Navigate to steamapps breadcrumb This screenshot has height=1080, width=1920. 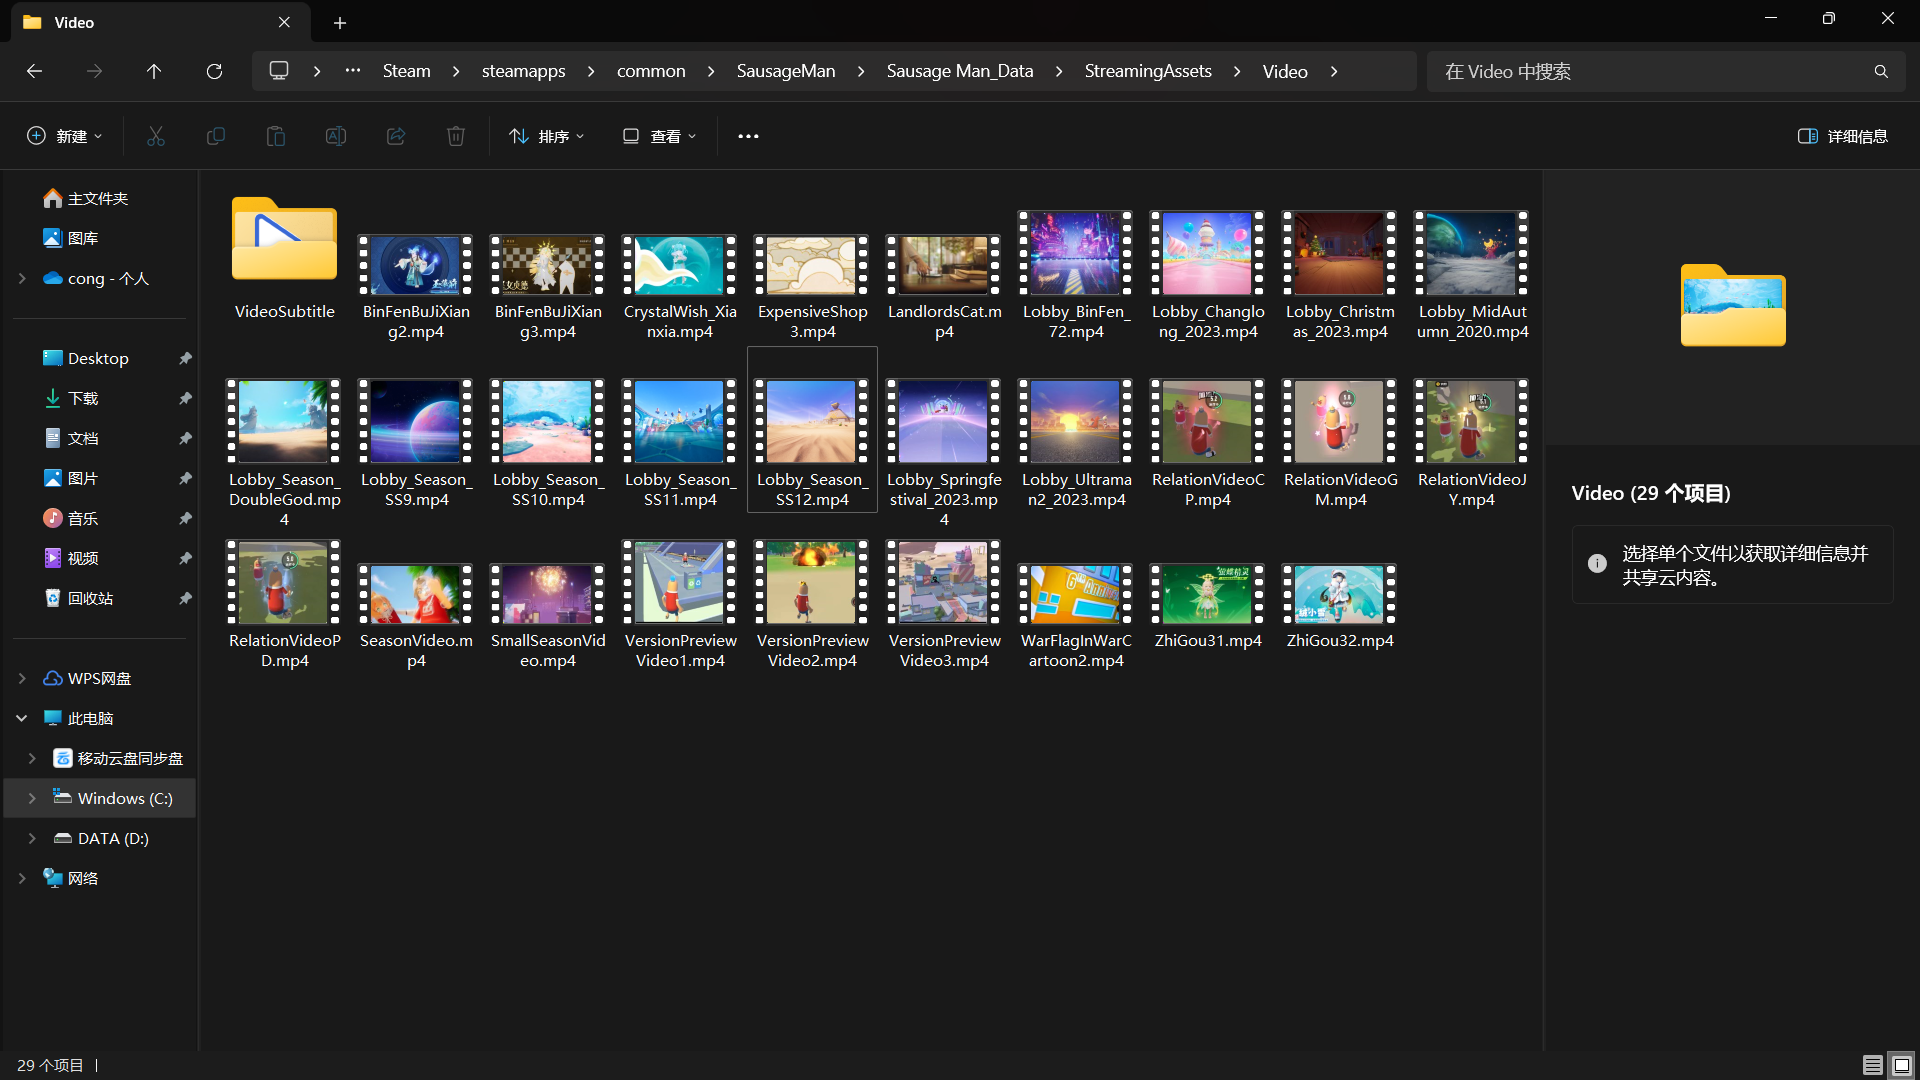pos(523,71)
